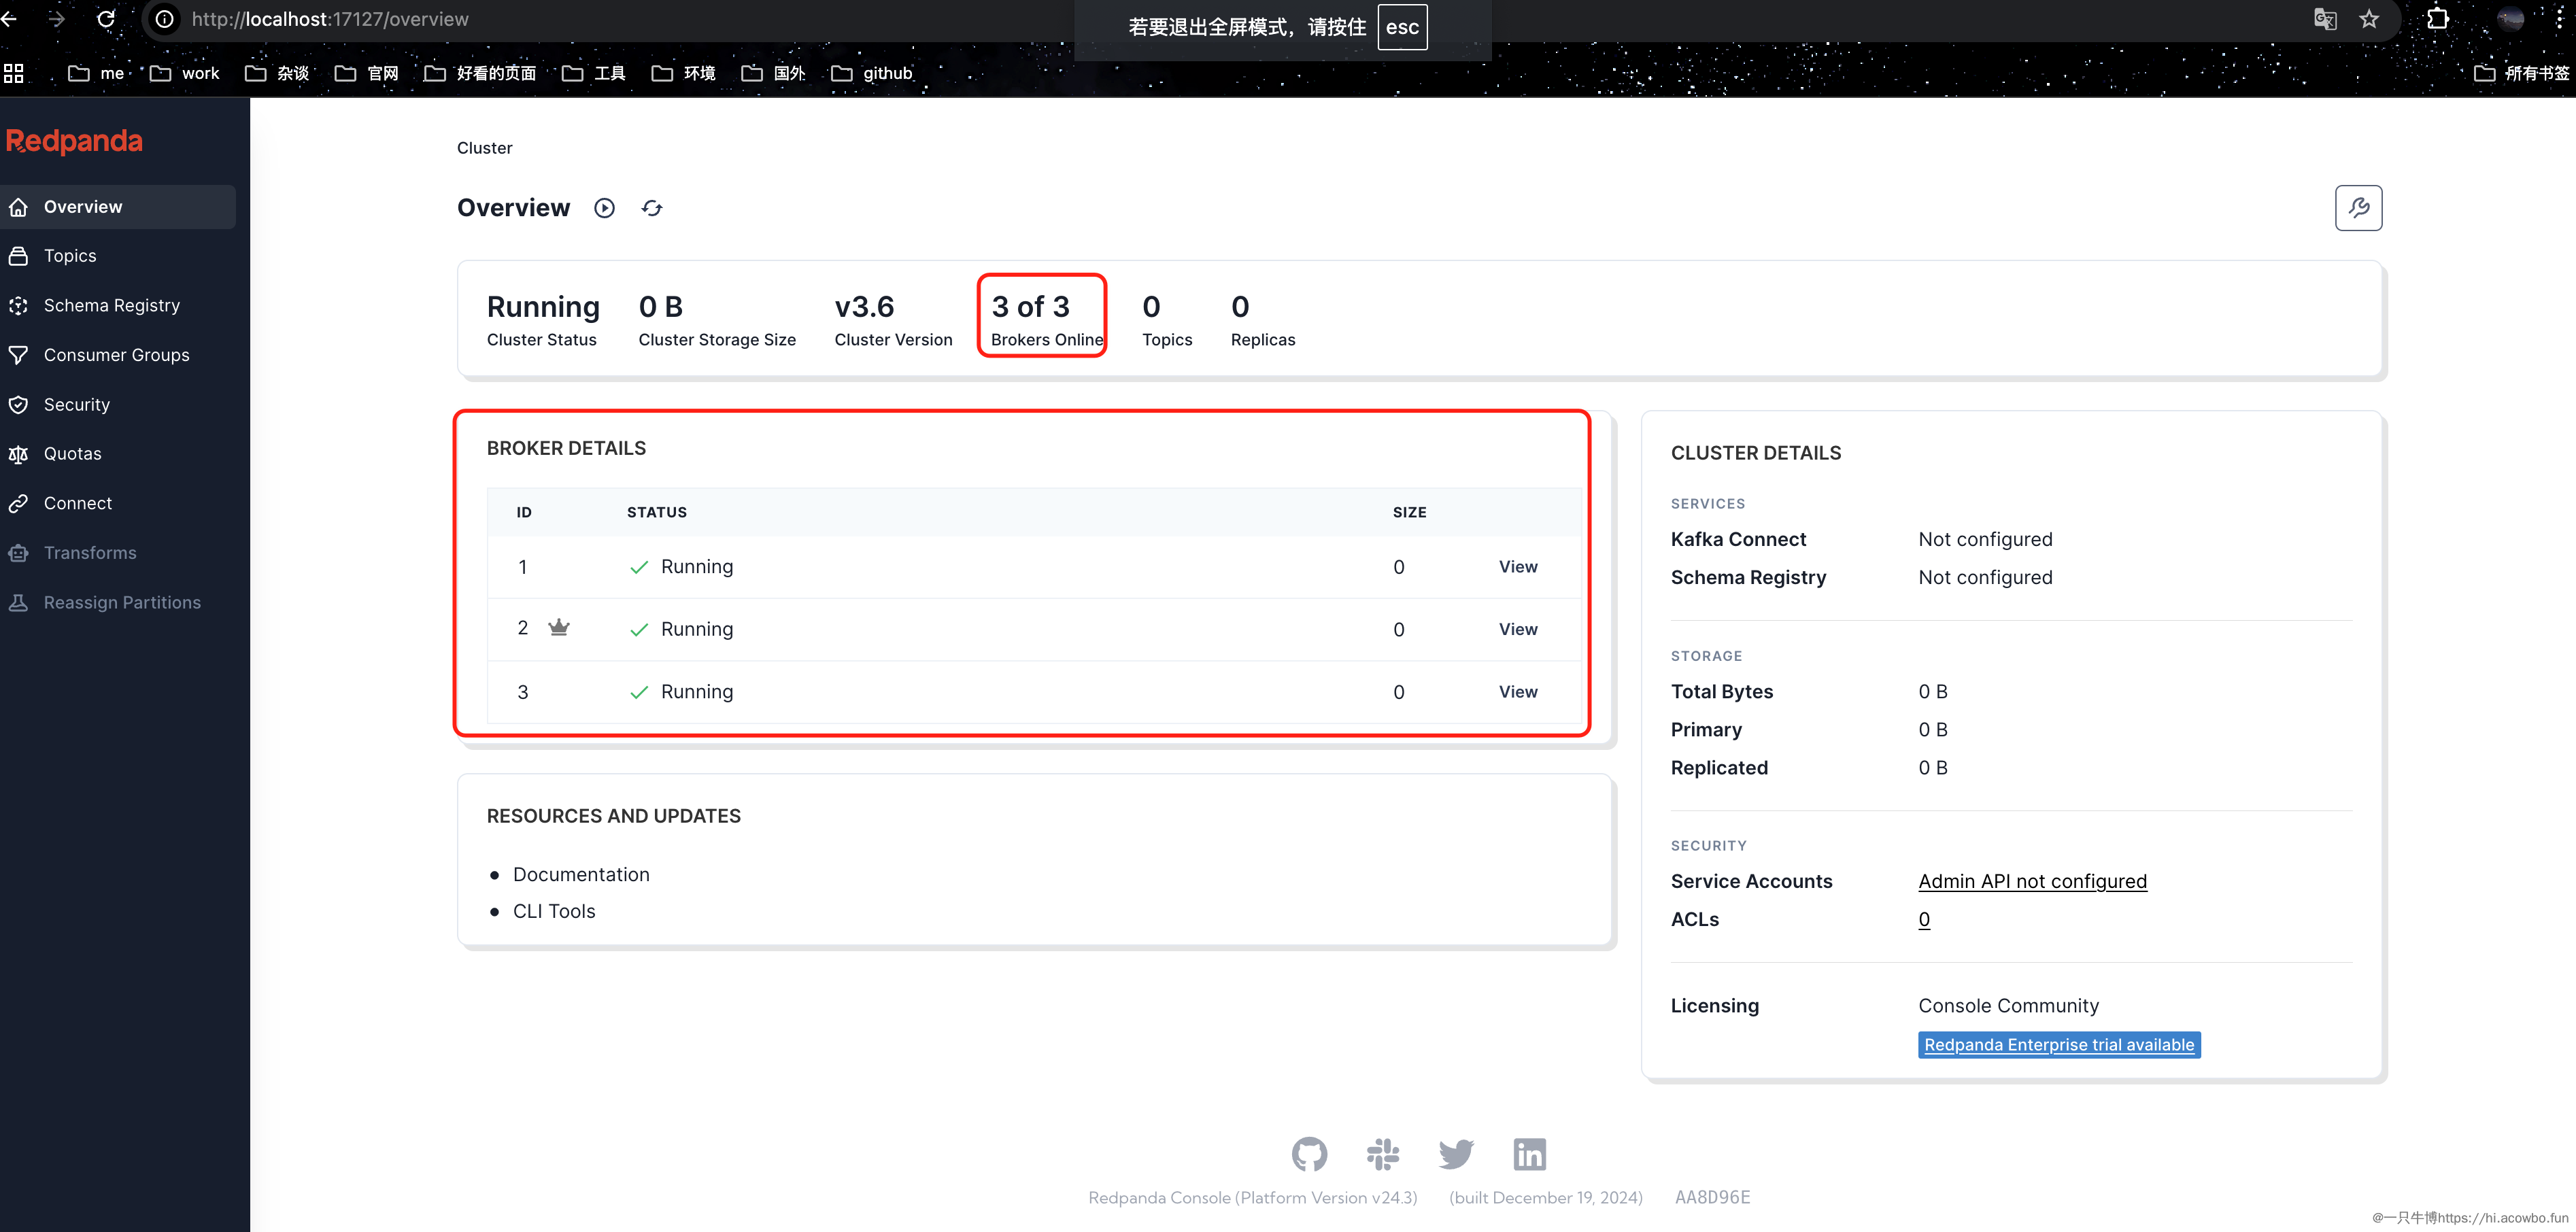
Task: Click the Cluster Version v3.6 stat
Action: click(893, 320)
